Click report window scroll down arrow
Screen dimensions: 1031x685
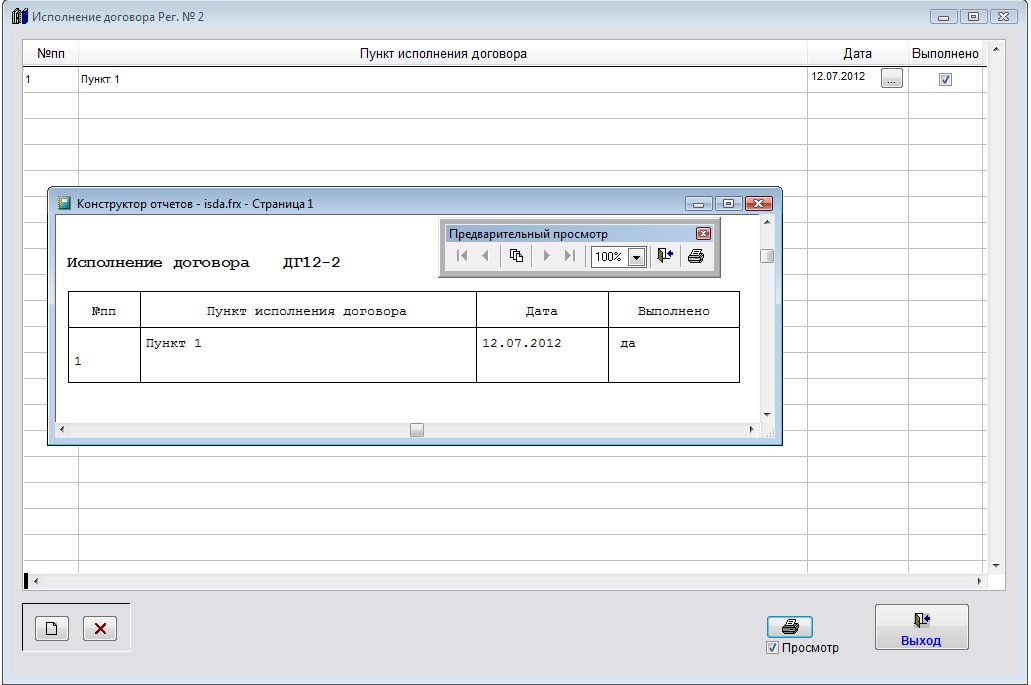tap(767, 415)
